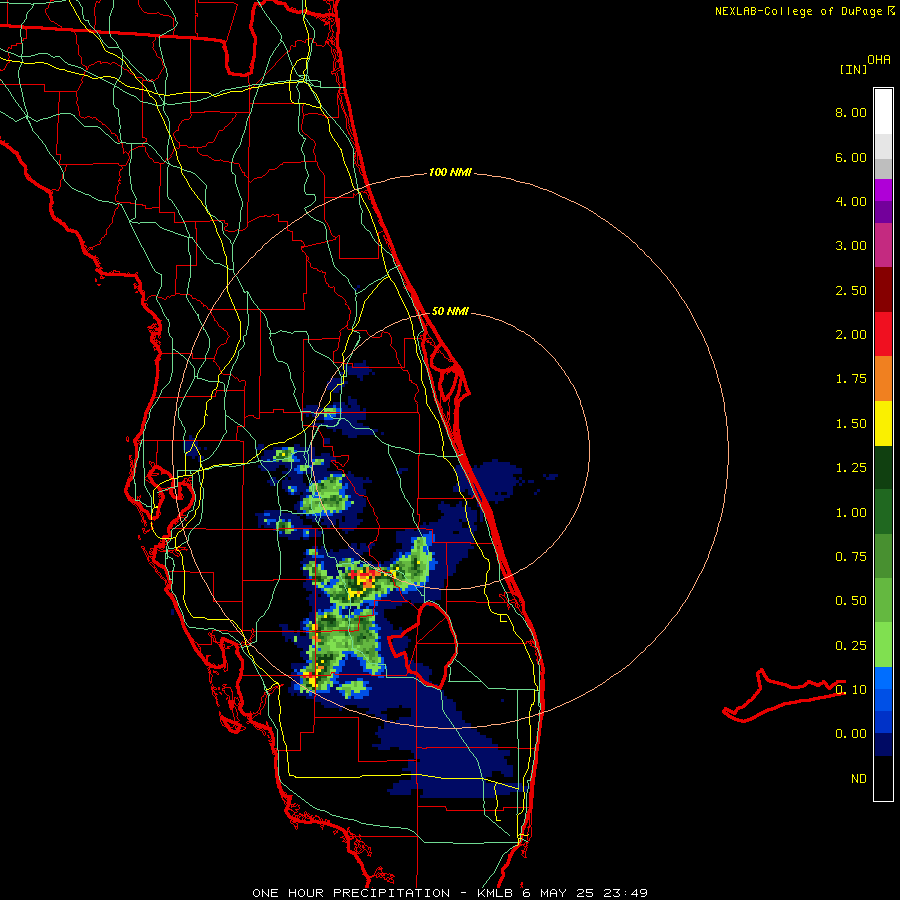Click the light blue 0.10 color swatch
Image resolution: width=900 pixels, height=900 pixels.
[883, 678]
